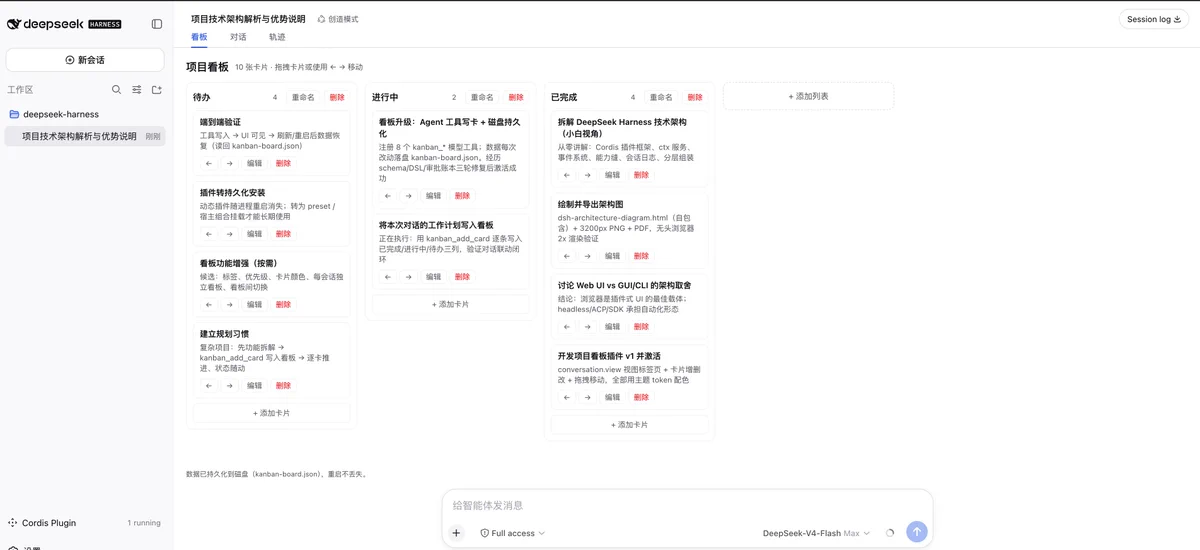Edit the 端到端验证 card
The height and width of the screenshot is (550, 1200).
[255, 163]
